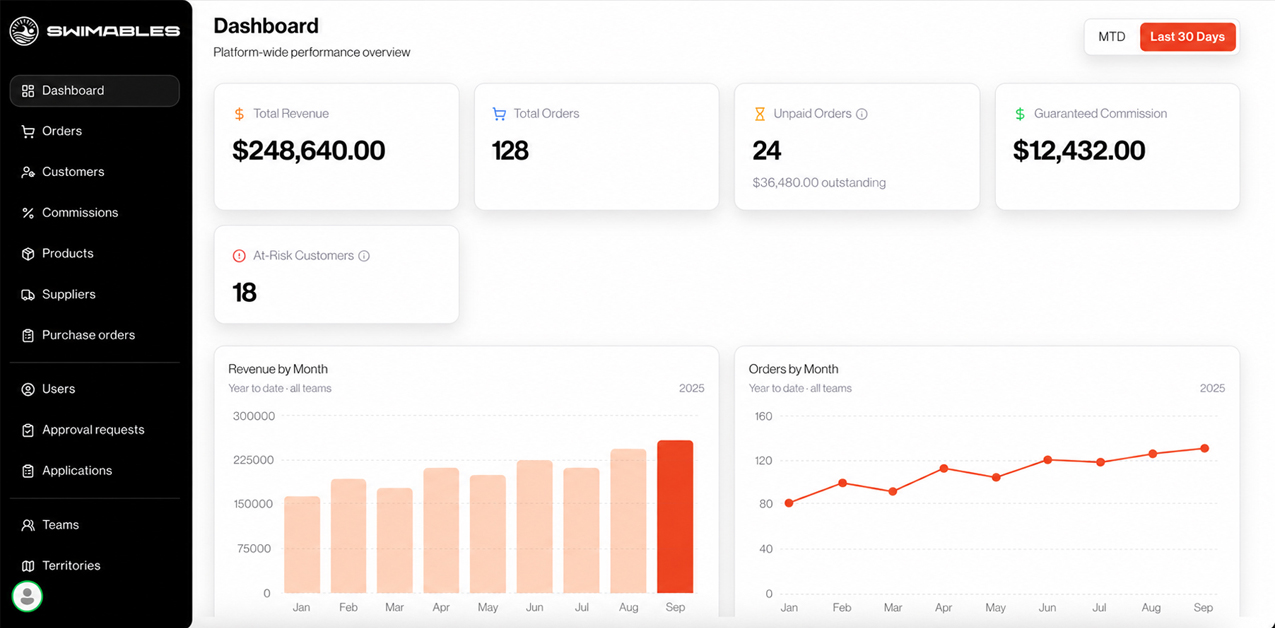Screen dimensions: 1275x628
Task: Click the highlighted Sep revenue bar
Action: point(675,517)
